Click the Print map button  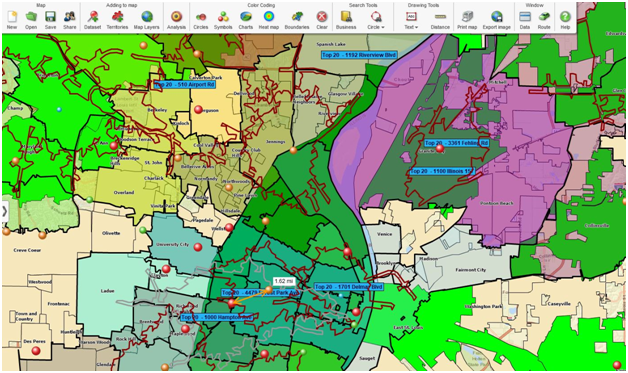[467, 20]
